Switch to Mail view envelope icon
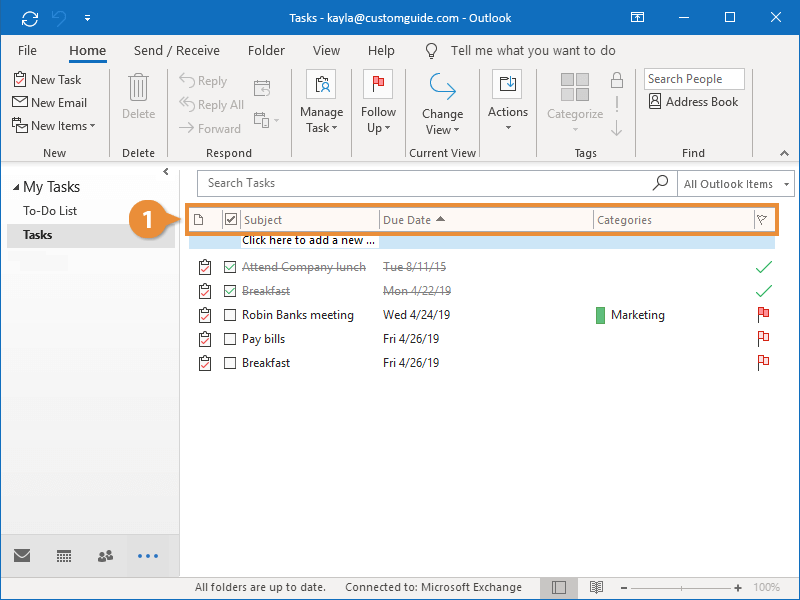 click(22, 555)
